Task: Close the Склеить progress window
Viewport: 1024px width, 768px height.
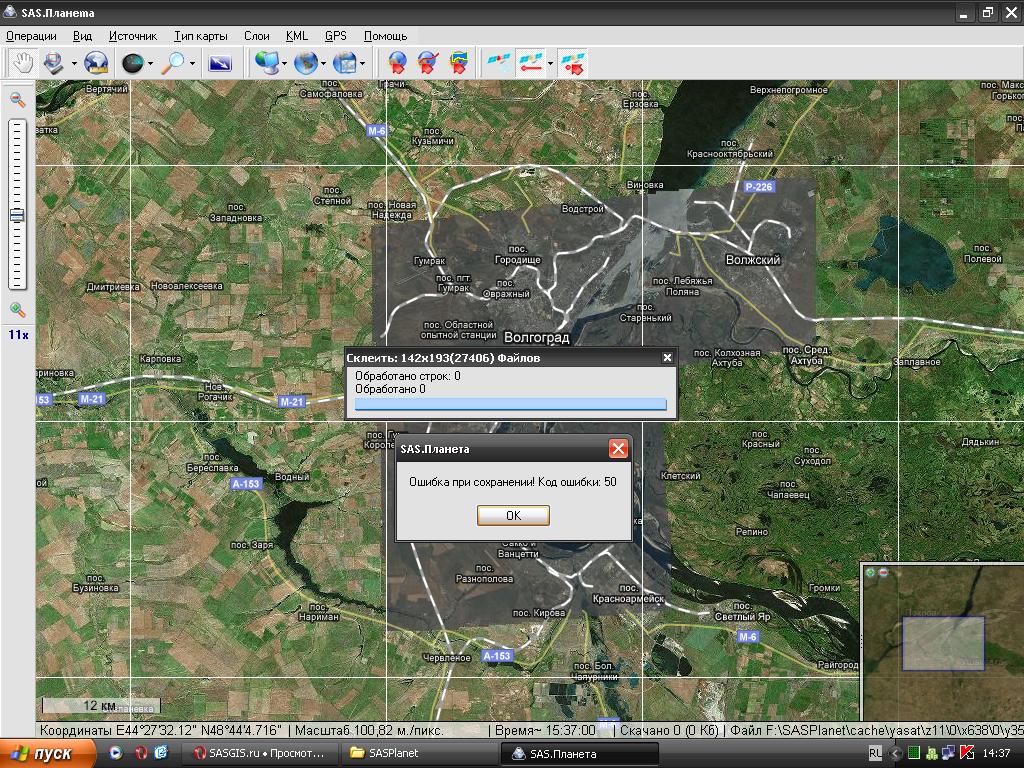Action: [668, 358]
